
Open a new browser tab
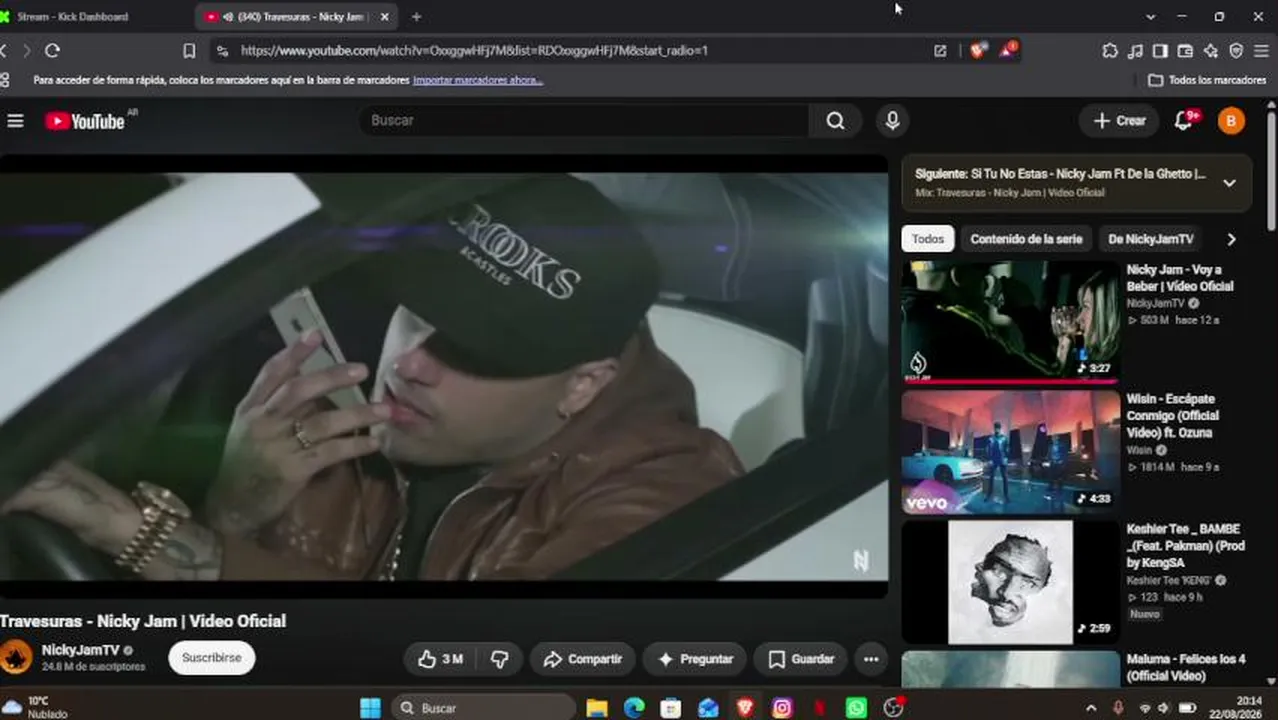tap(416, 17)
